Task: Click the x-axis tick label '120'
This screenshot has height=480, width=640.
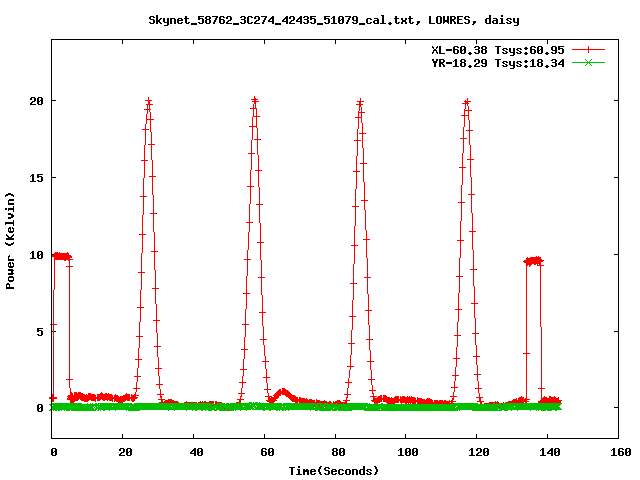Action: (x=479, y=452)
